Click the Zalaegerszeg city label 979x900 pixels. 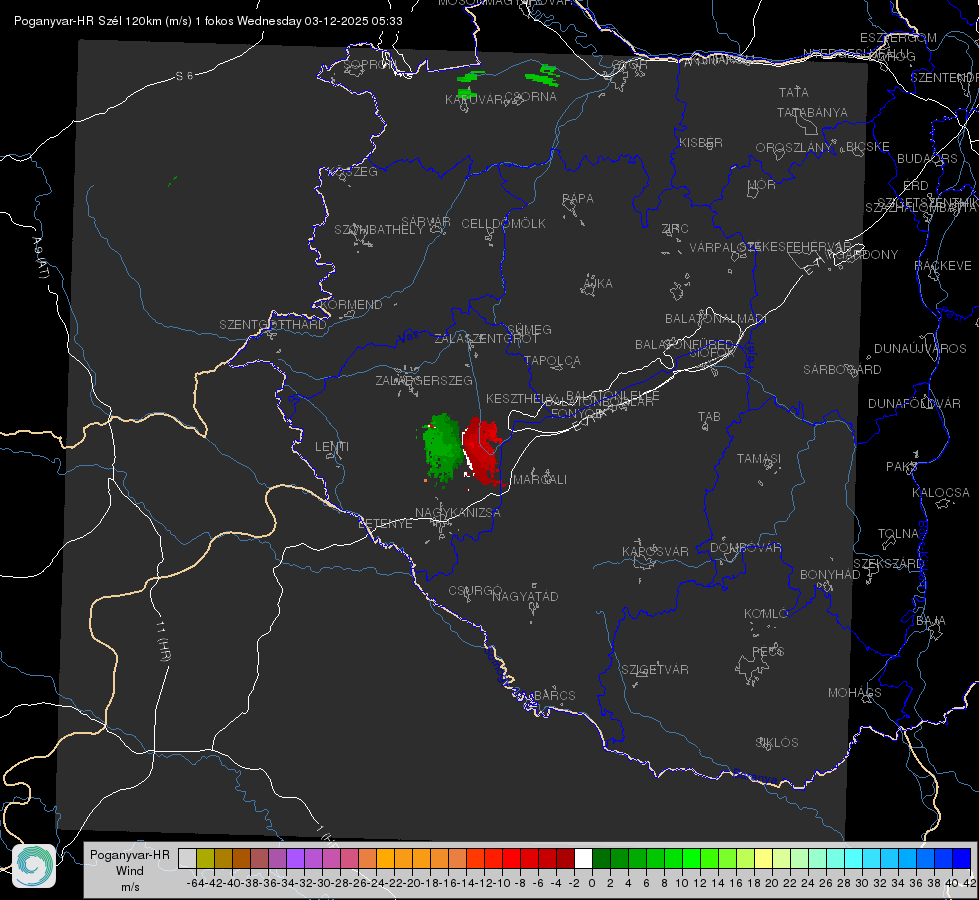(x=424, y=380)
